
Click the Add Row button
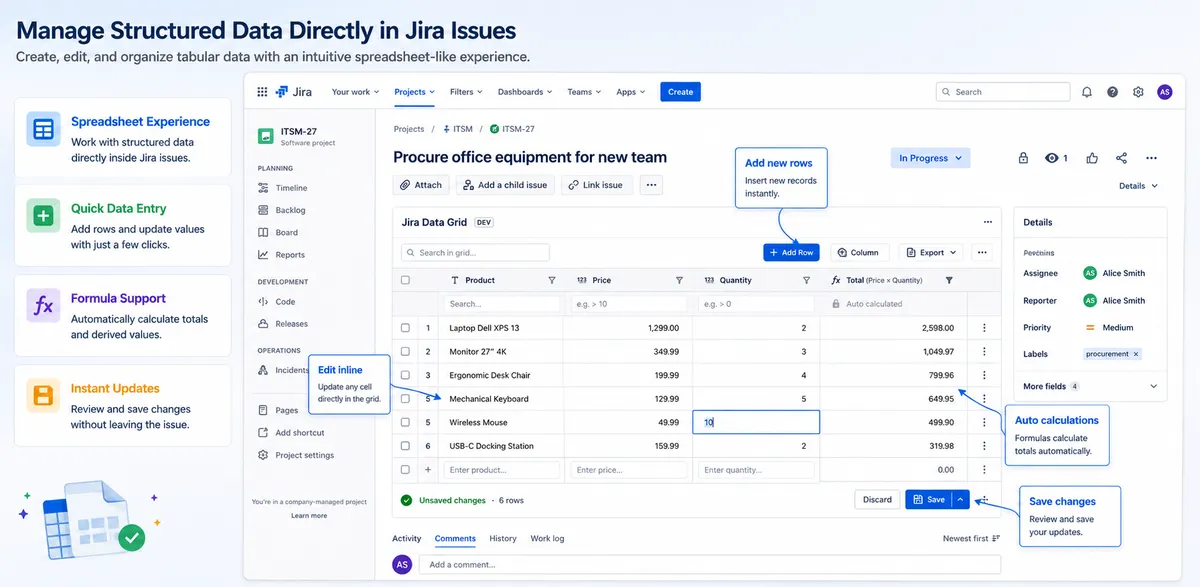(791, 253)
